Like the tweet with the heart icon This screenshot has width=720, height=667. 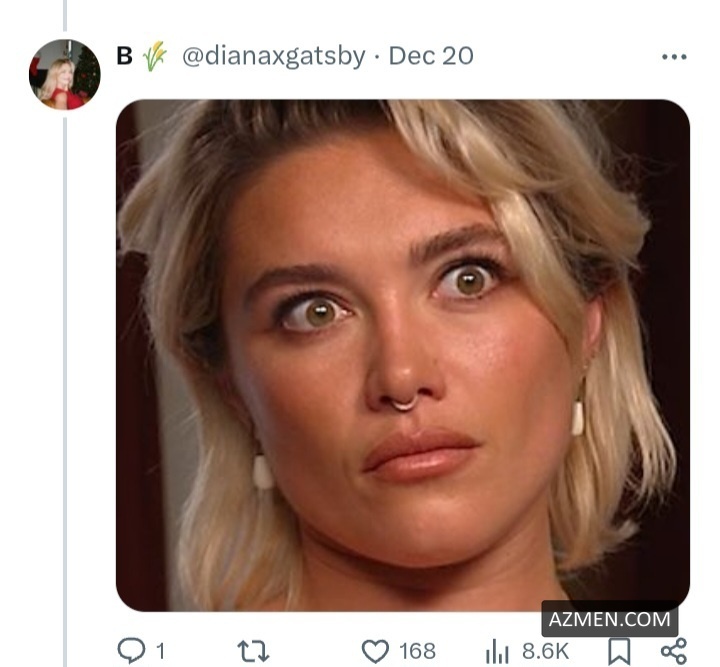pos(375,651)
